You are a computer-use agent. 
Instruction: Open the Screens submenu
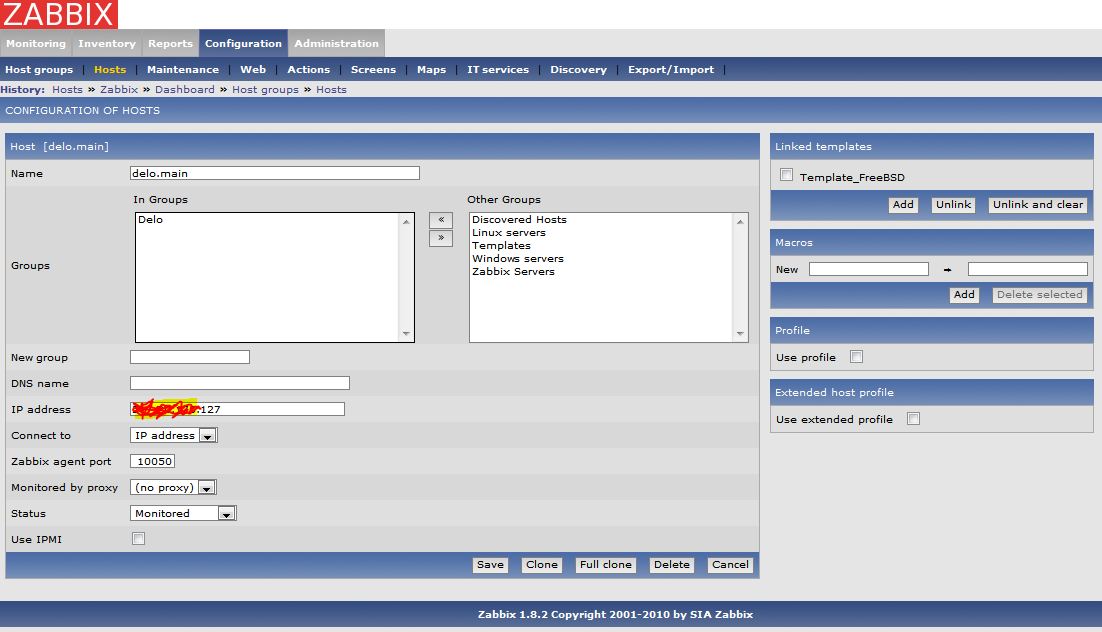[x=373, y=70]
